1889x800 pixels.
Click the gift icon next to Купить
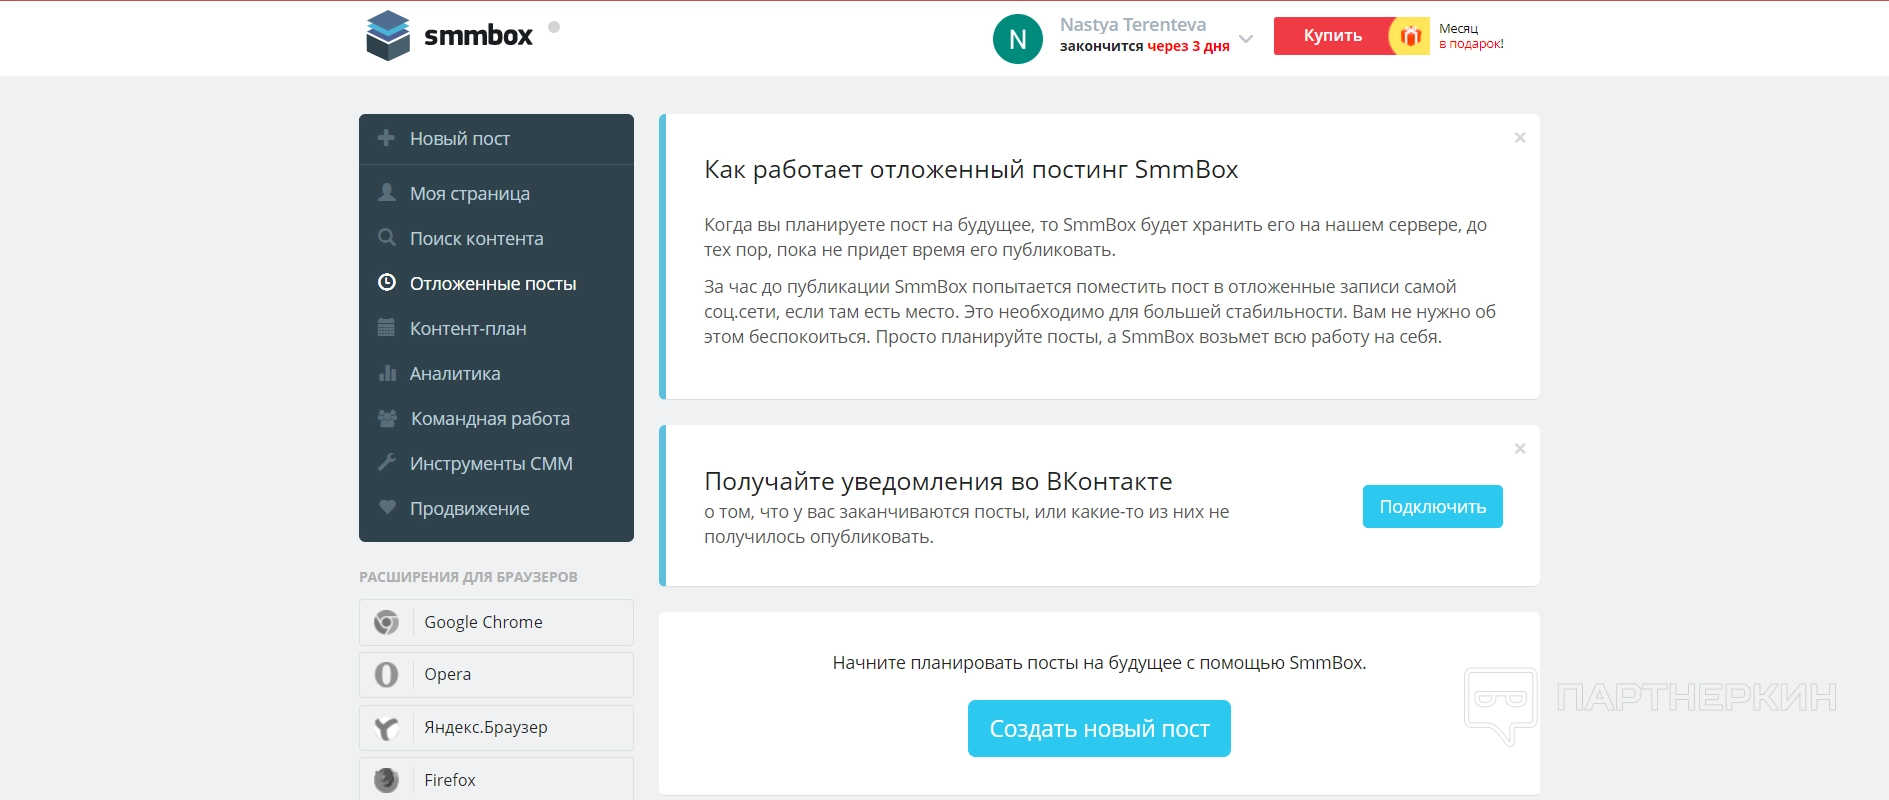[x=1410, y=36]
